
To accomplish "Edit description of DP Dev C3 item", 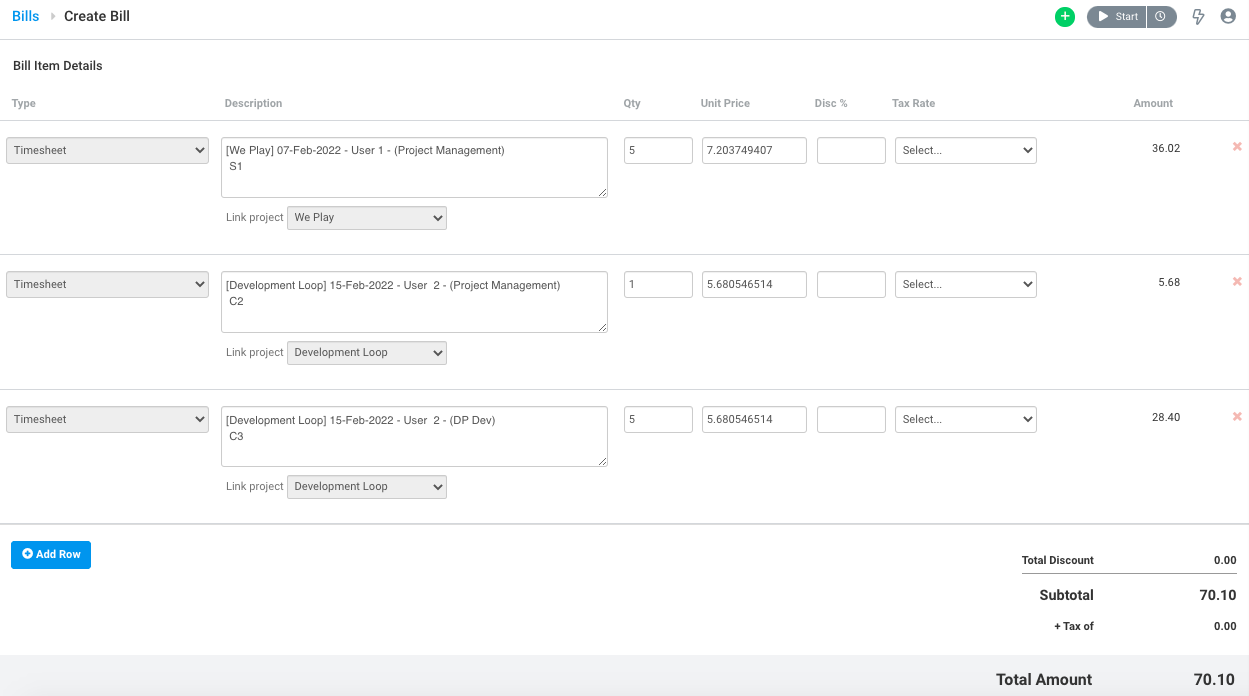I will click(414, 436).
